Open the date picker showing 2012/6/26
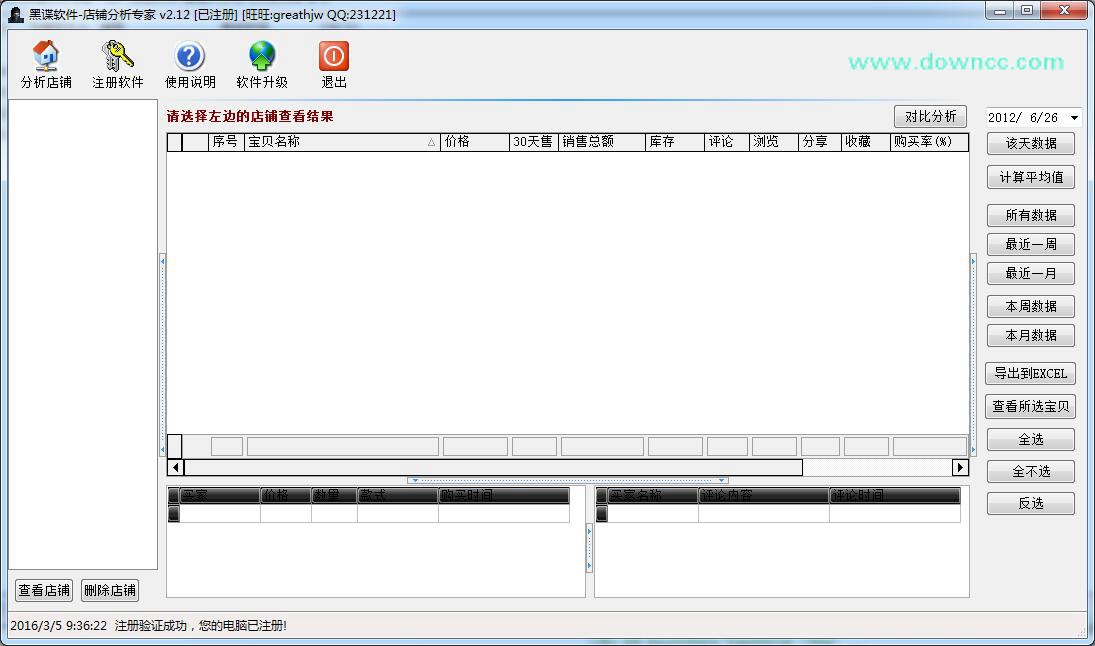 coord(1031,116)
